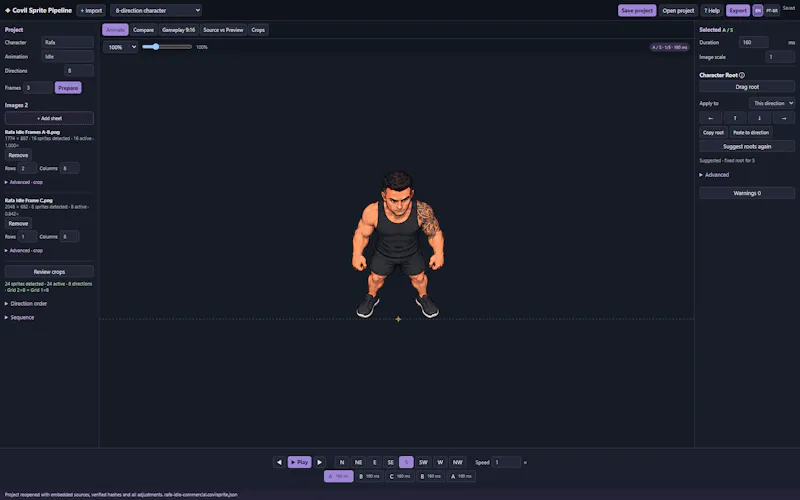Screen dimensions: 800x500
Task: Expand the Sequence section
Action: [19, 317]
